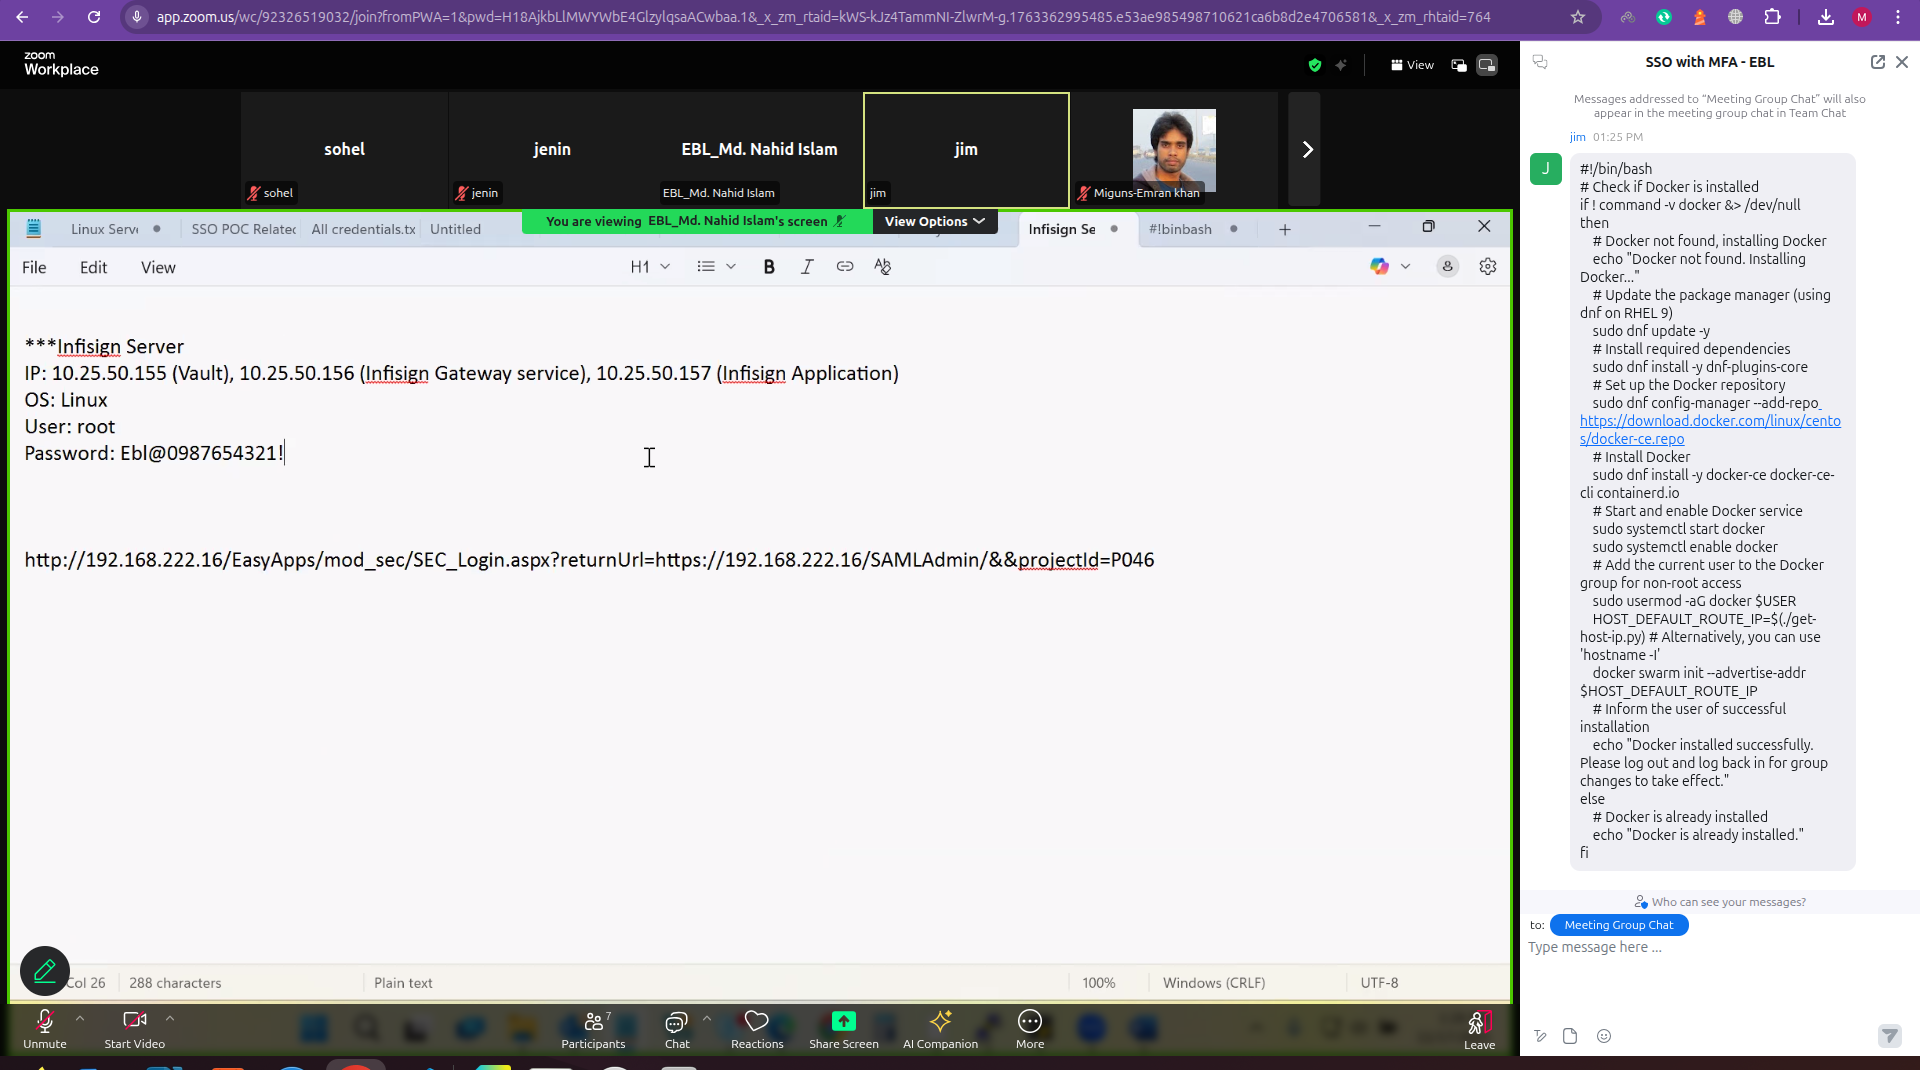
Task: Open the View layout menu
Action: click(x=1412, y=65)
